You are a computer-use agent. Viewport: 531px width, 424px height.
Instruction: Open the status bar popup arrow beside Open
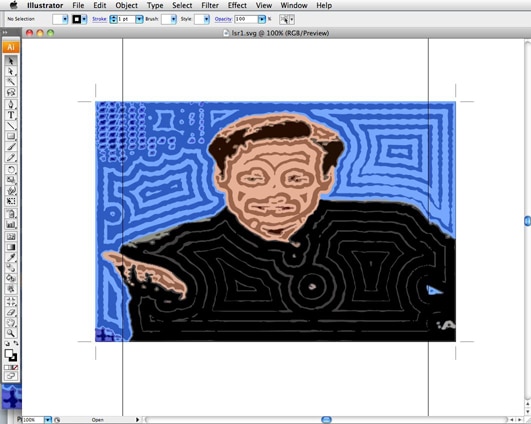137,420
